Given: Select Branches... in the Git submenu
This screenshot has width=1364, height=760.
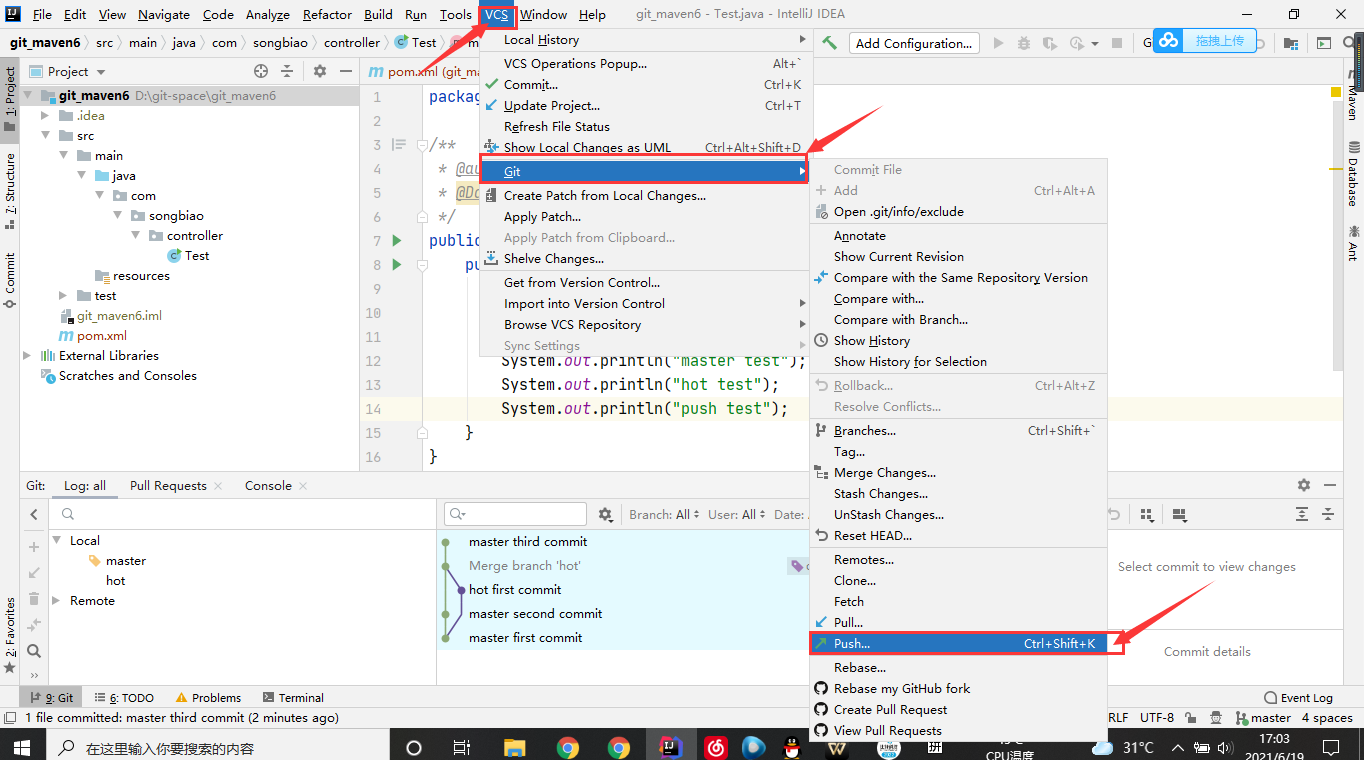Looking at the screenshot, I should (x=958, y=431).
